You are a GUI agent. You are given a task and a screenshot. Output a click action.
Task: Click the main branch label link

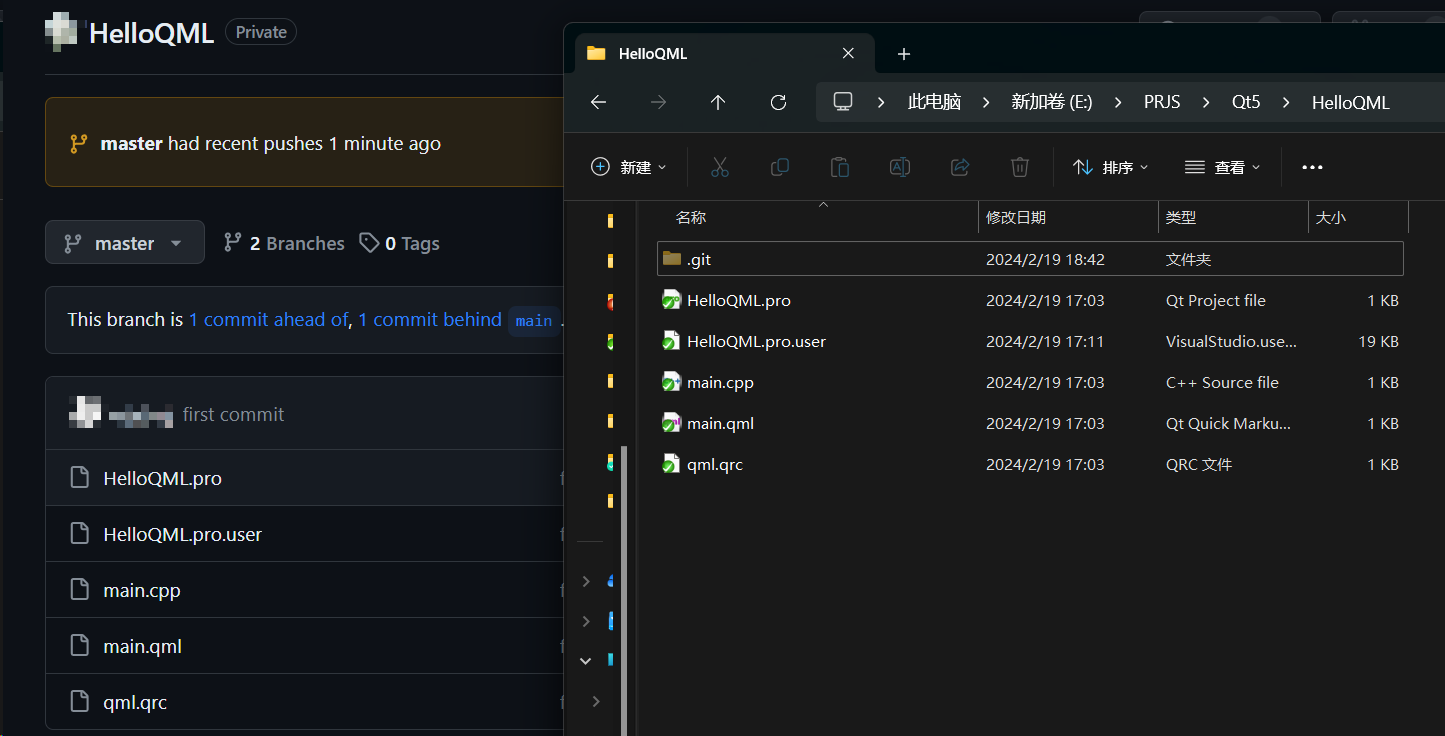coord(534,320)
